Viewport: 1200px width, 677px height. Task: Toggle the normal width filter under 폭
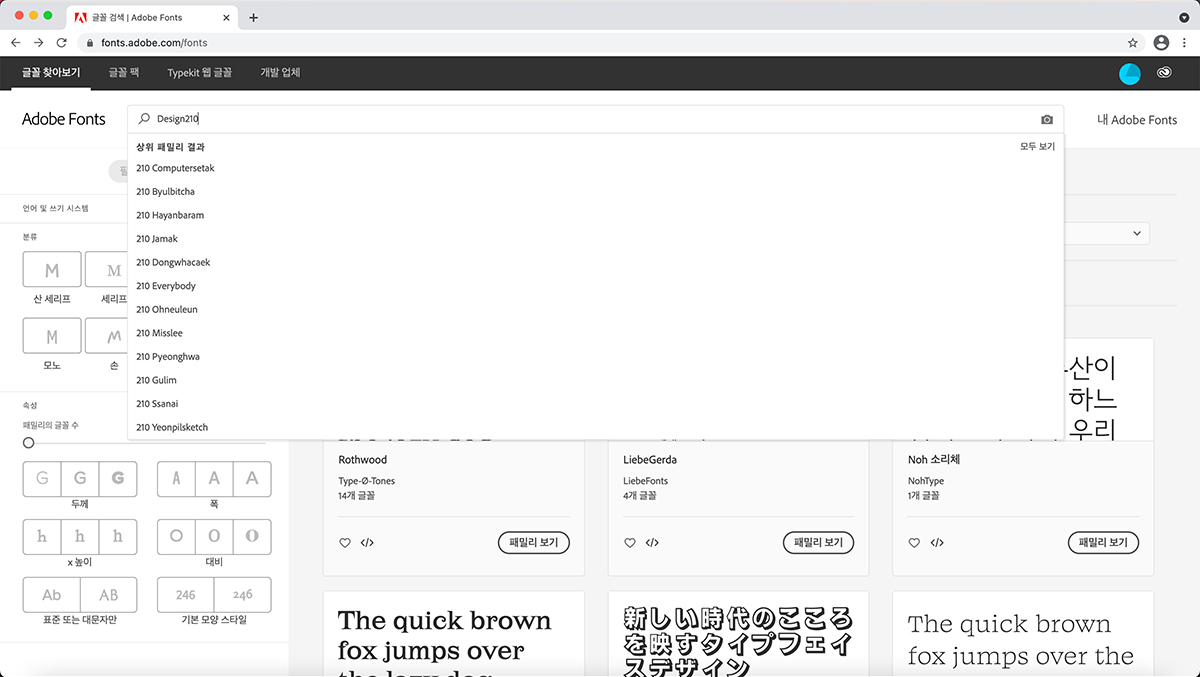[214, 479]
